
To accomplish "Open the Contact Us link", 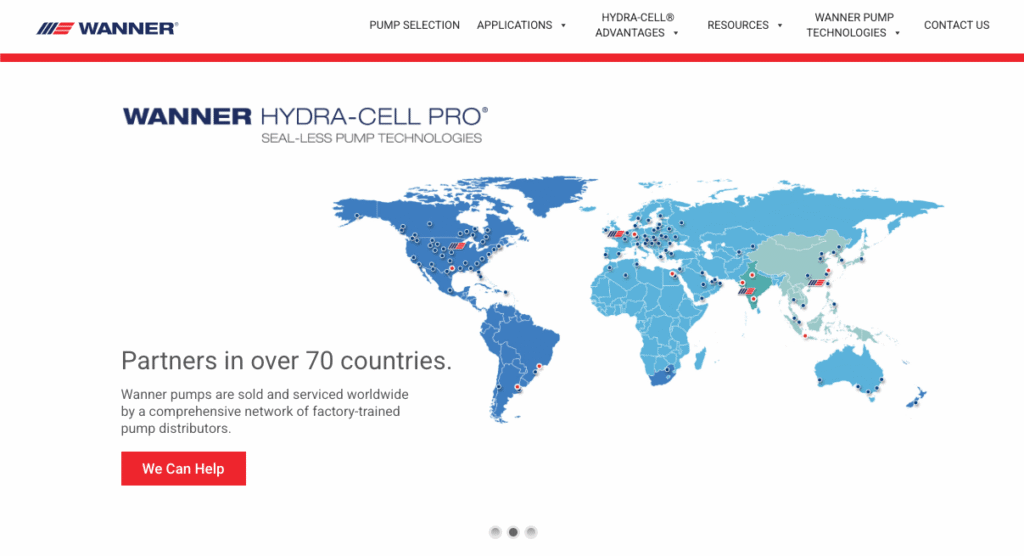I will pos(956,25).
